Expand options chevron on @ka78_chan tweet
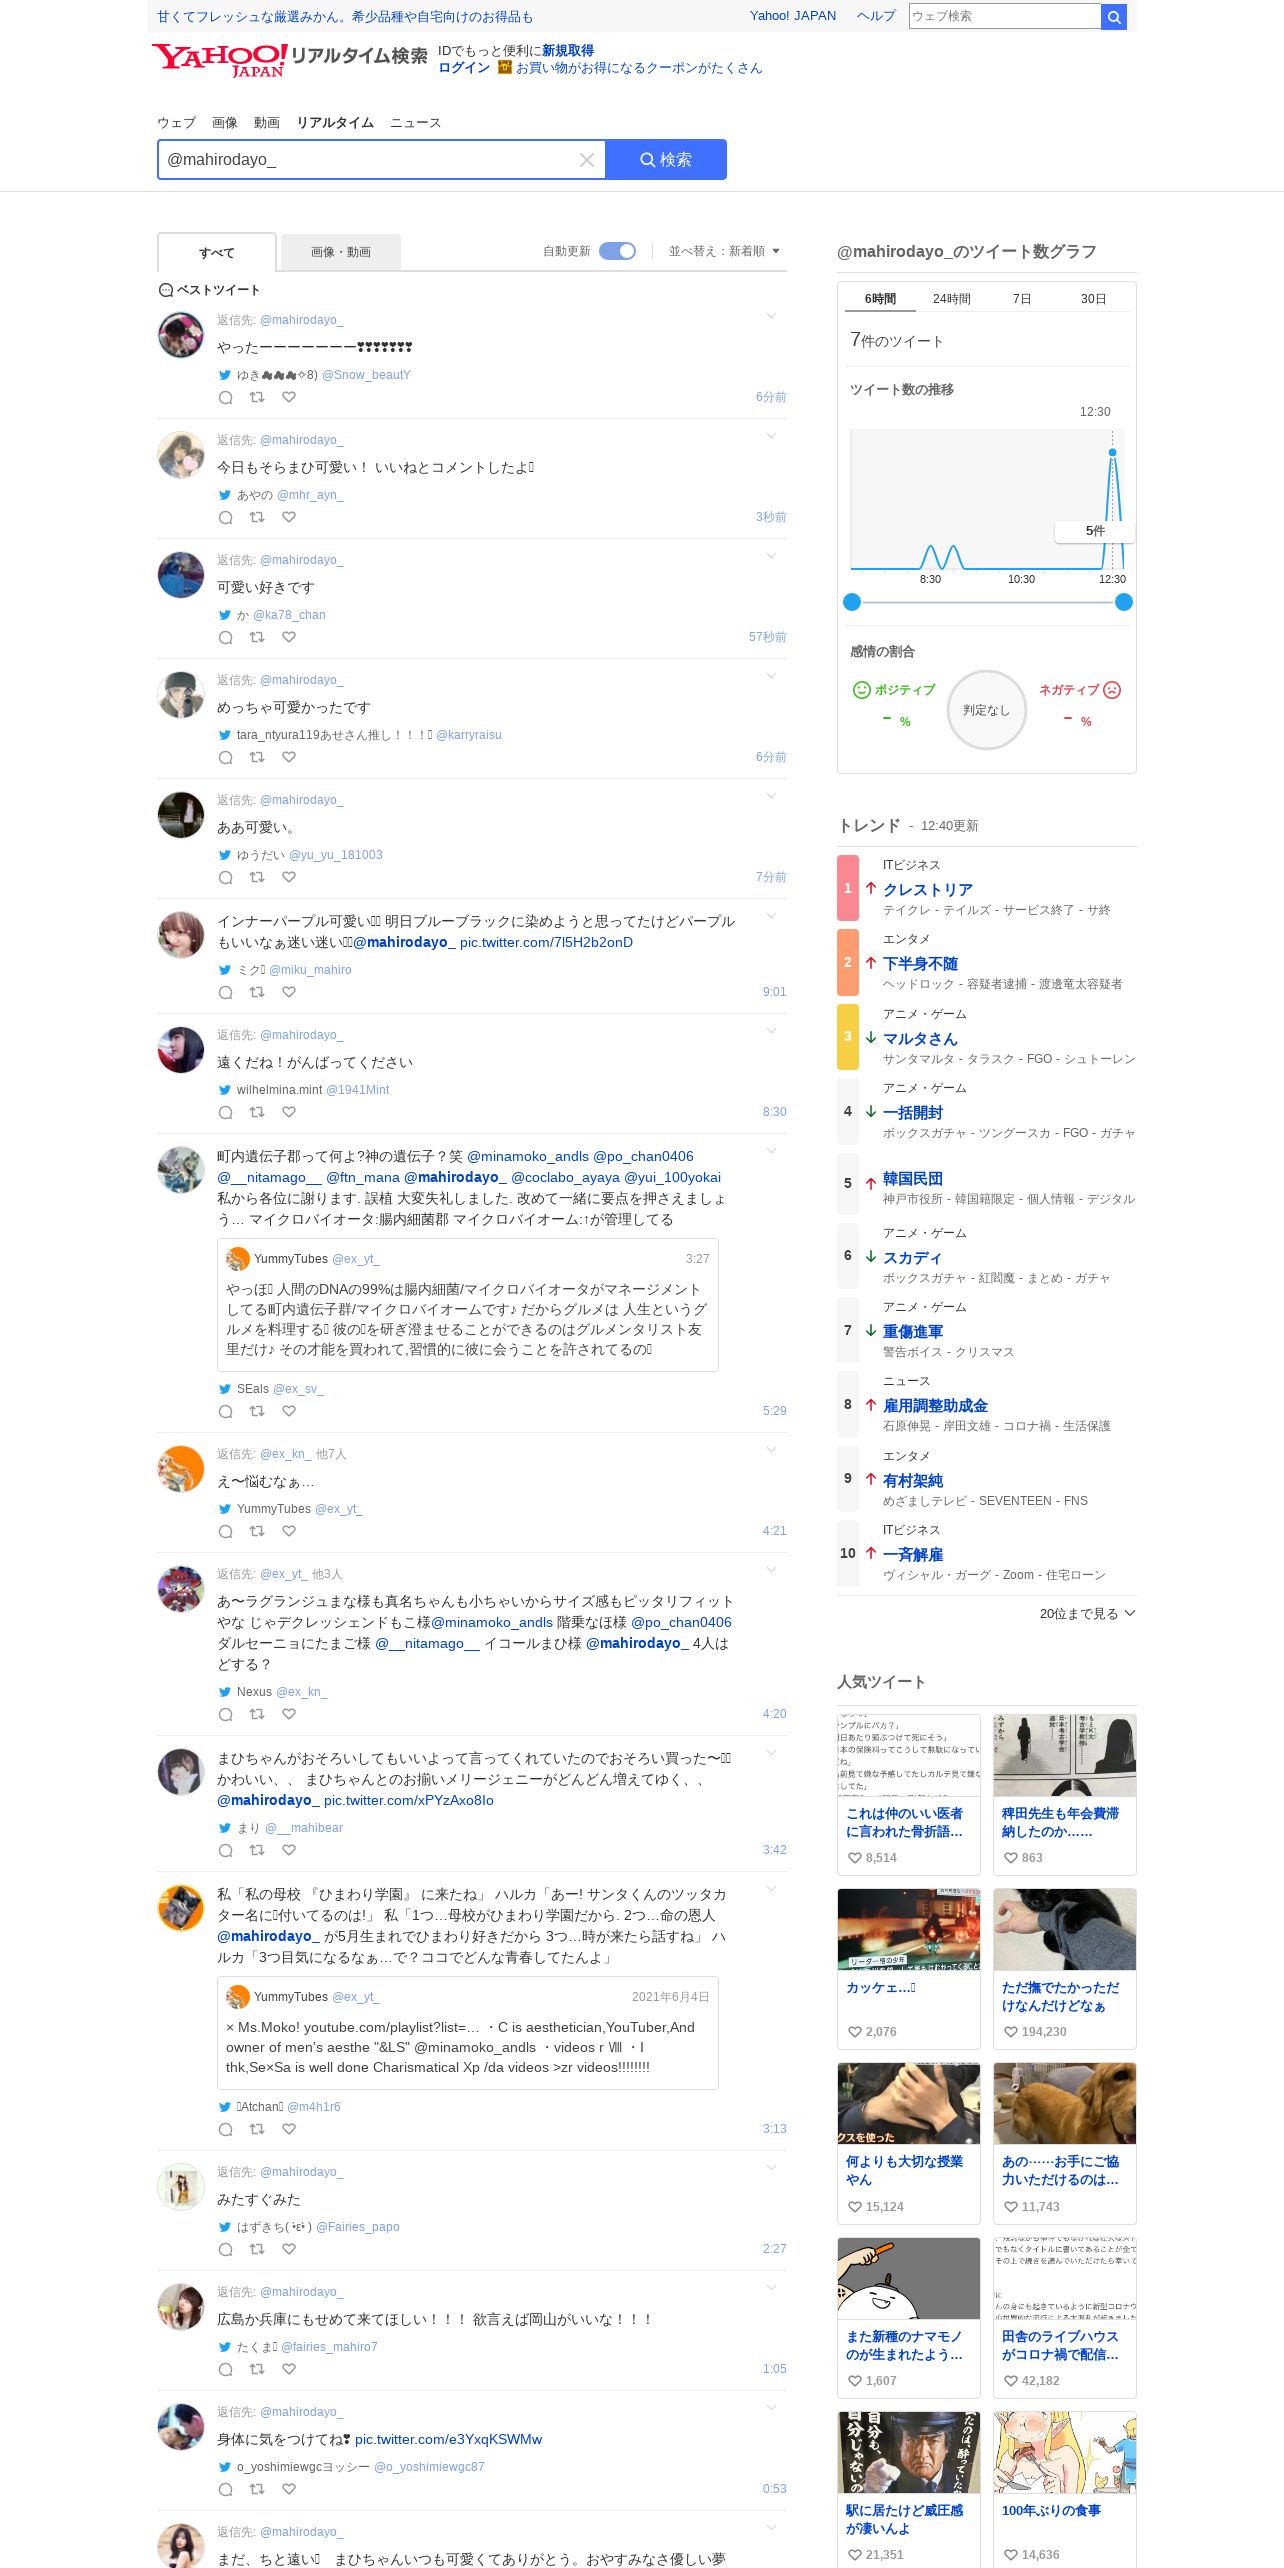The width and height of the screenshot is (1284, 2568). click(771, 556)
